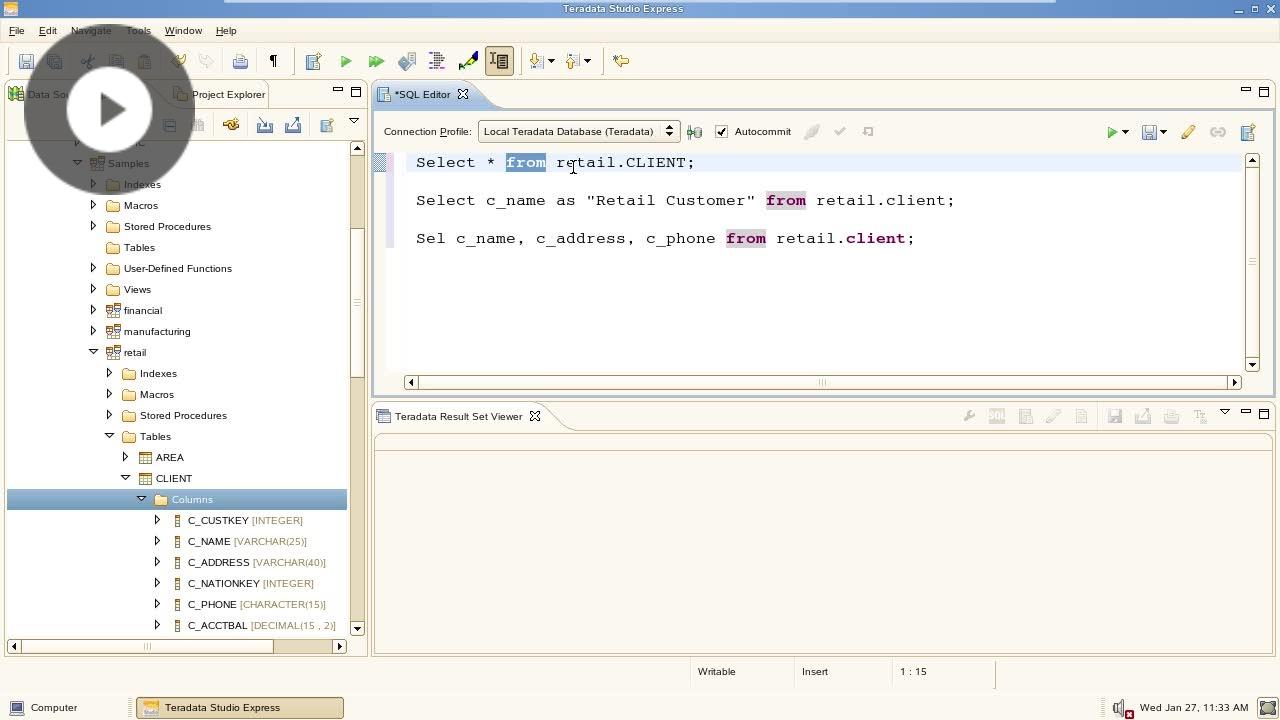This screenshot has width=1280, height=720.
Task: Click the connection icon beside profile selector
Action: click(694, 132)
